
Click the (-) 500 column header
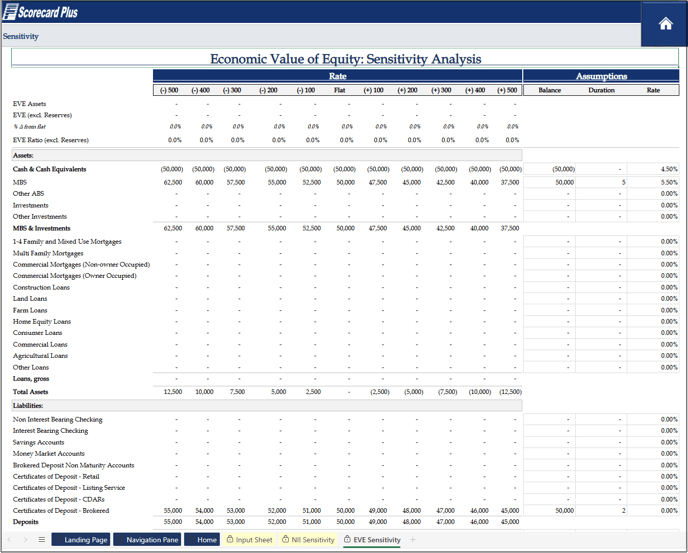[x=169, y=90]
